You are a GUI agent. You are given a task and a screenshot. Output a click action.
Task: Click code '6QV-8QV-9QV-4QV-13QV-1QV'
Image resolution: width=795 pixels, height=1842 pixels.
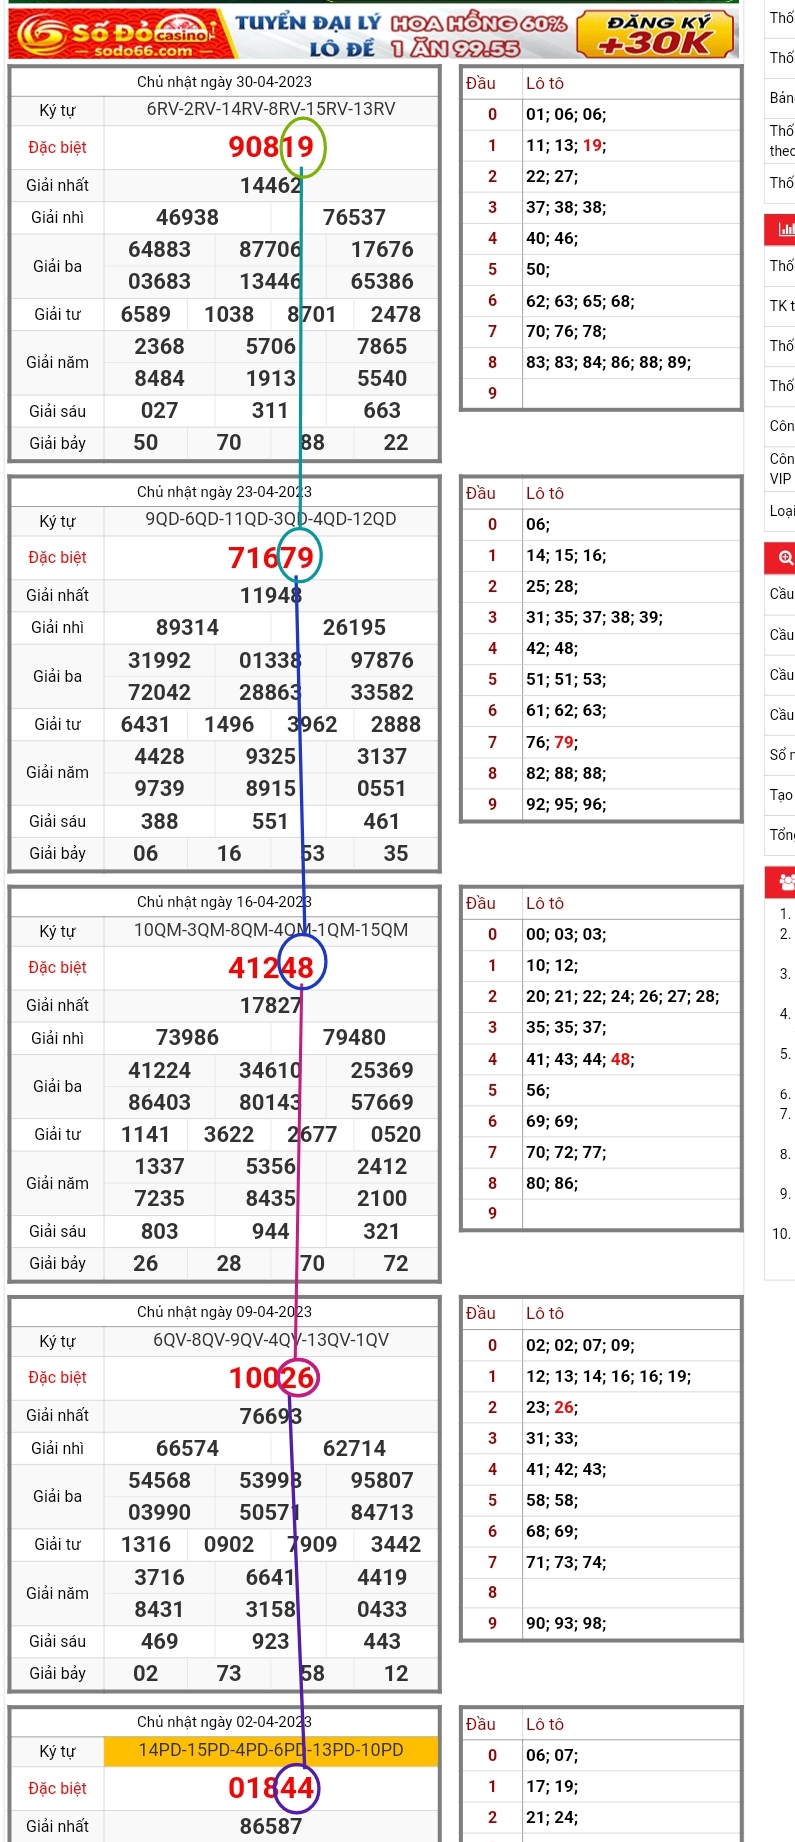271,1340
